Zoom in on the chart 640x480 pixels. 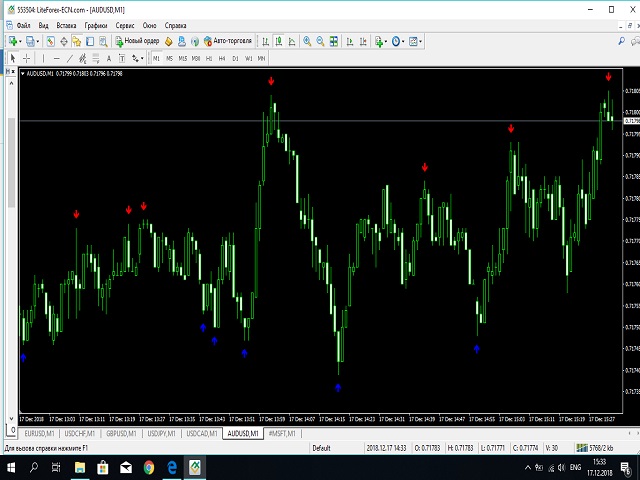[307, 41]
